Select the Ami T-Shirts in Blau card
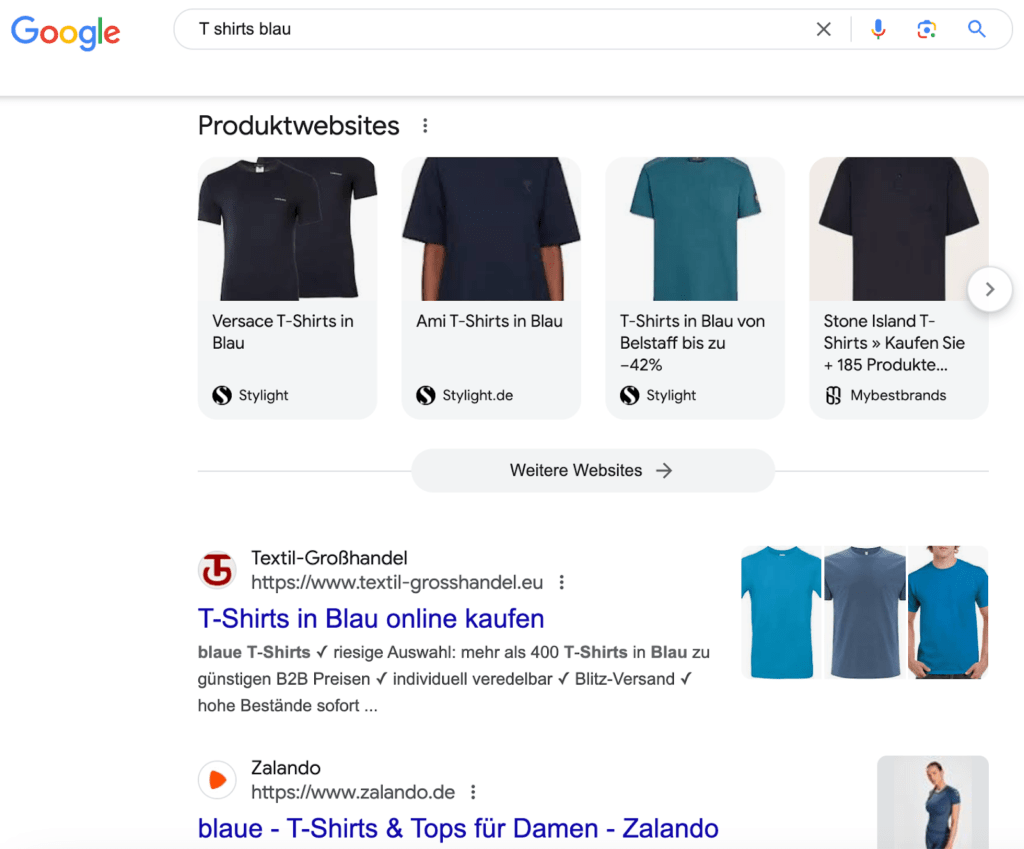 pyautogui.click(x=491, y=288)
